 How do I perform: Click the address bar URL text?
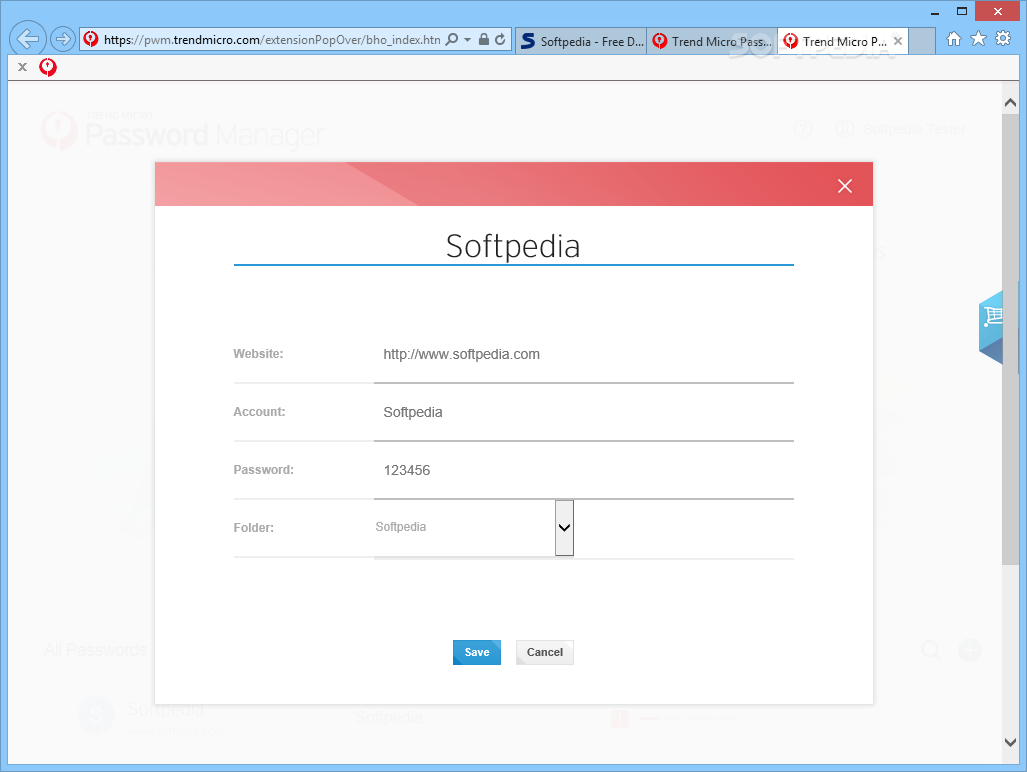[x=272, y=40]
